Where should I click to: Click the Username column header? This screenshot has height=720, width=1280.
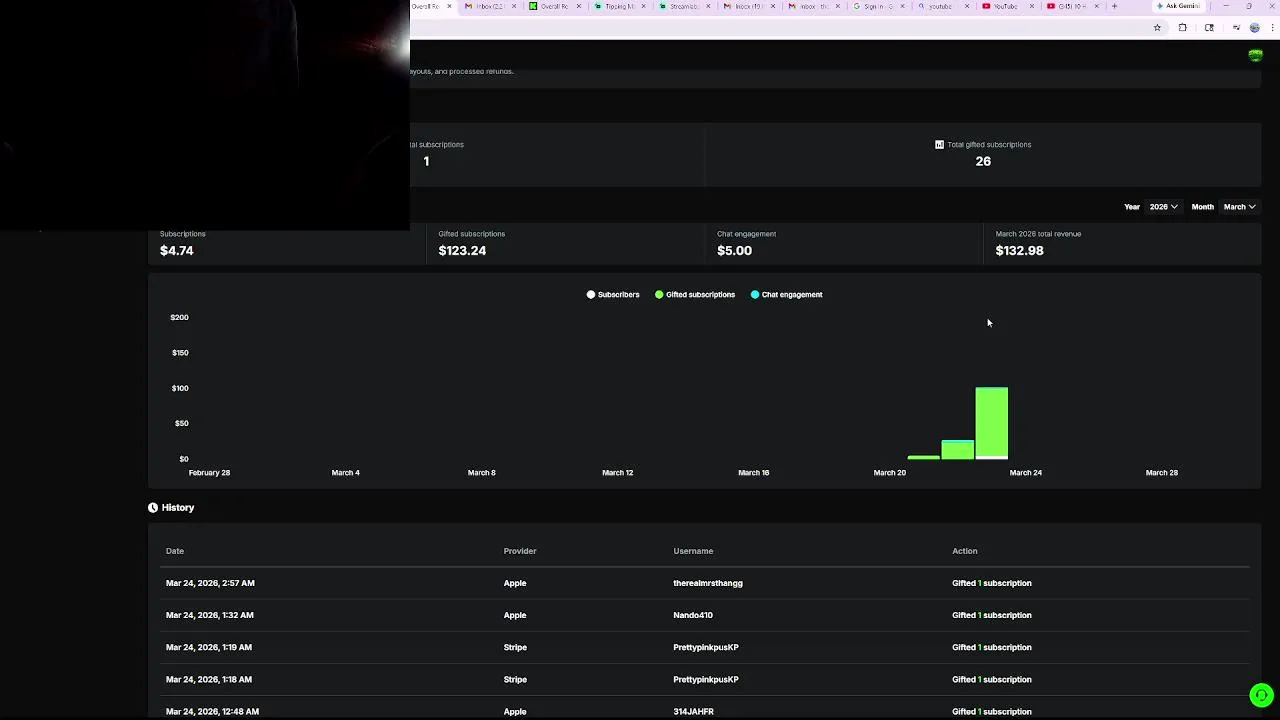[x=693, y=551]
